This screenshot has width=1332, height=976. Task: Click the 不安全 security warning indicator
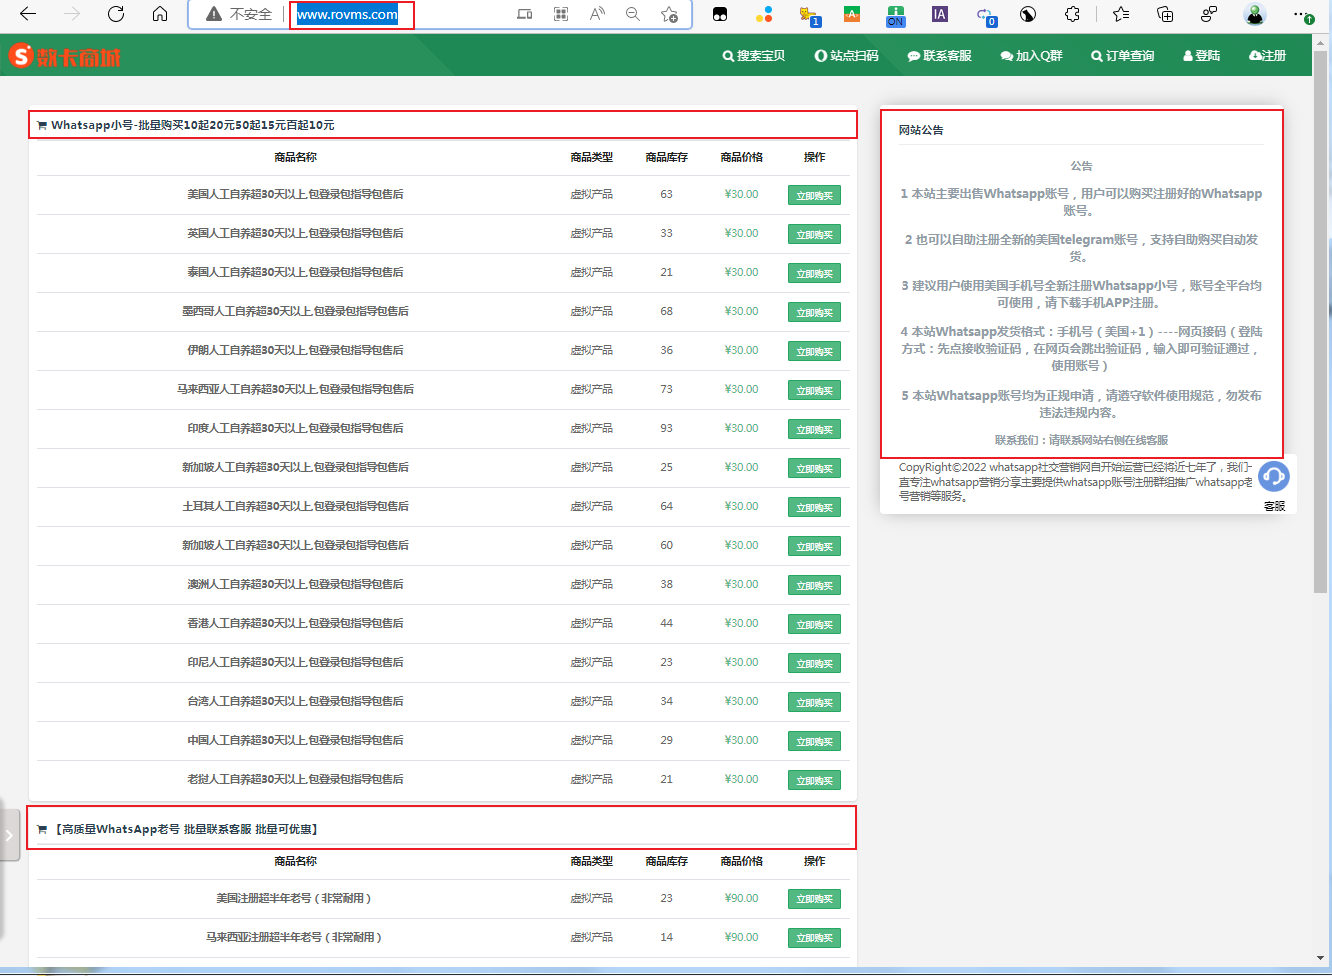pos(239,14)
